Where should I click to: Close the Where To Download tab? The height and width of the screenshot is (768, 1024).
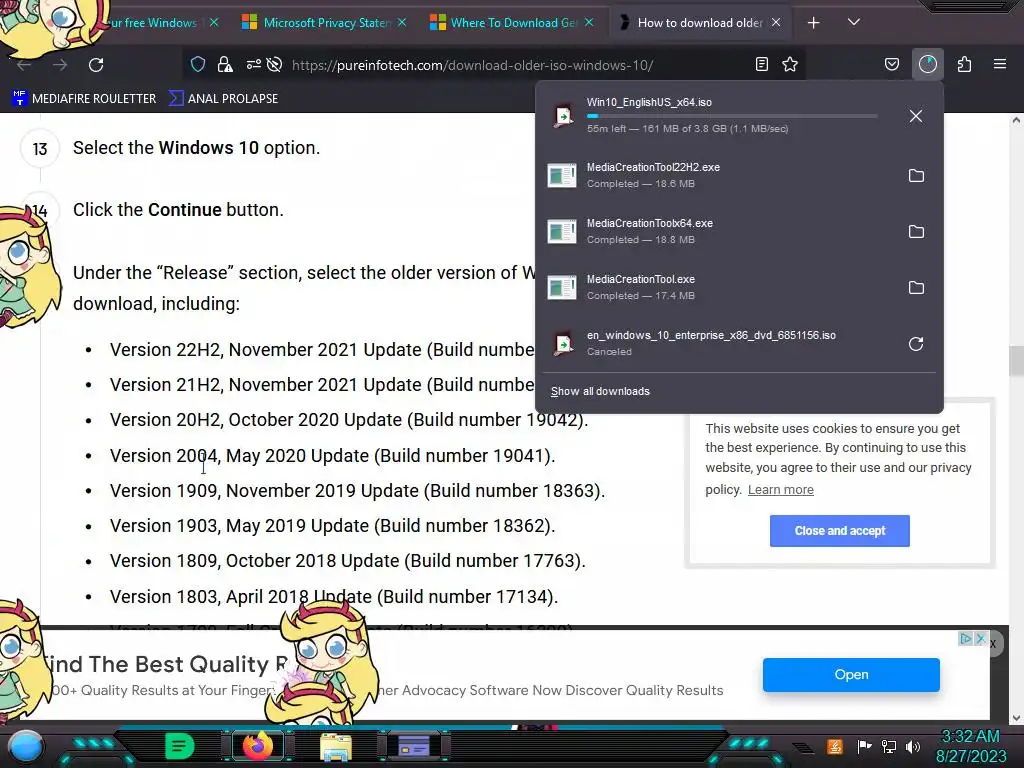pos(589,23)
